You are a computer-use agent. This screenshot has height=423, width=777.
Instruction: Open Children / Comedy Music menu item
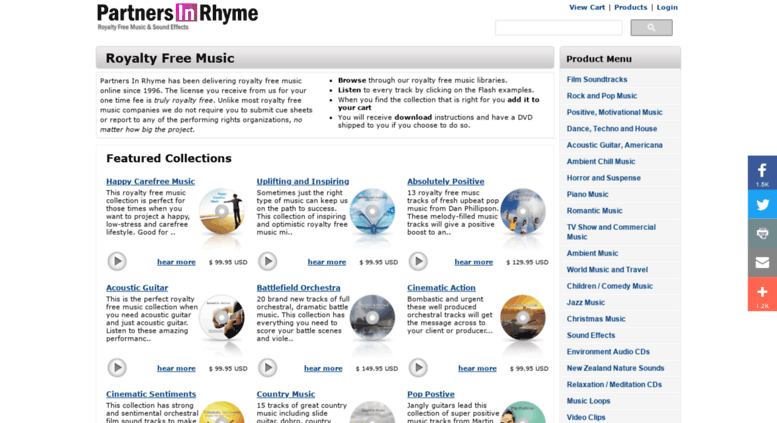(x=610, y=286)
